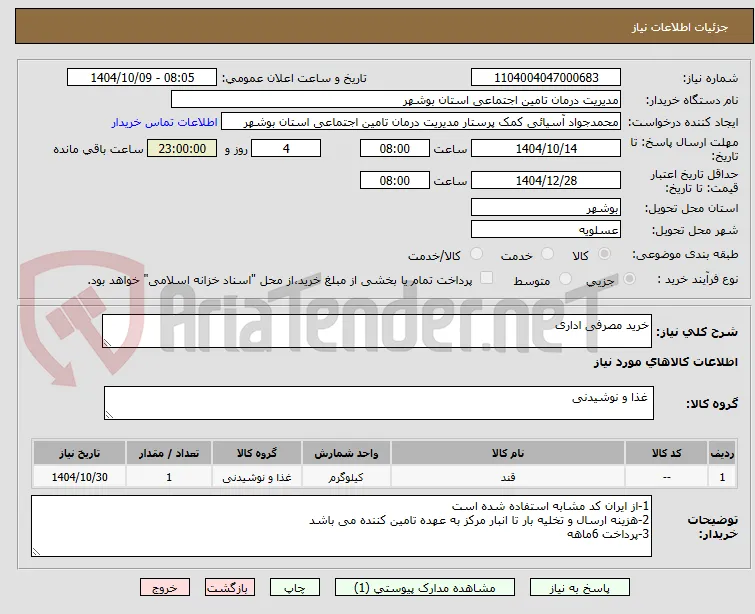The image size is (755, 614).
Task: Click the remaining days field showing 4
Action: click(286, 148)
